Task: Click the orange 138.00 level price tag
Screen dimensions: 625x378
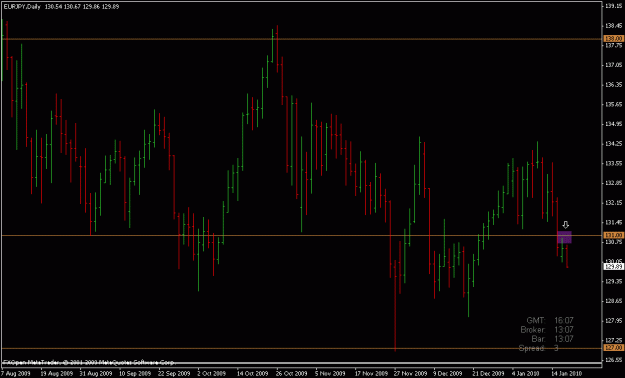Action: click(614, 39)
